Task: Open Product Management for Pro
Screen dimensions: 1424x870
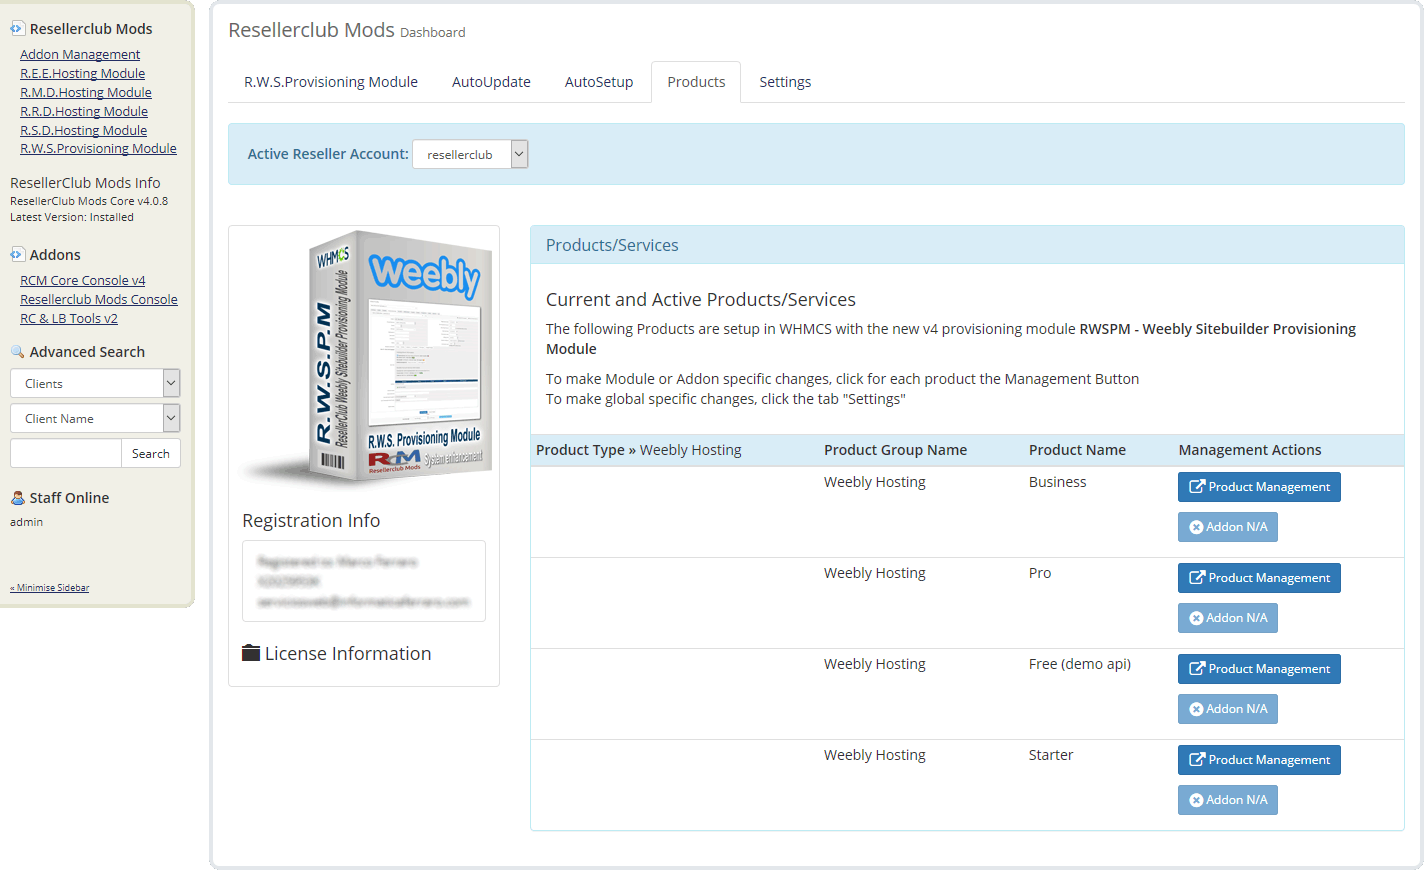Action: (x=1259, y=578)
